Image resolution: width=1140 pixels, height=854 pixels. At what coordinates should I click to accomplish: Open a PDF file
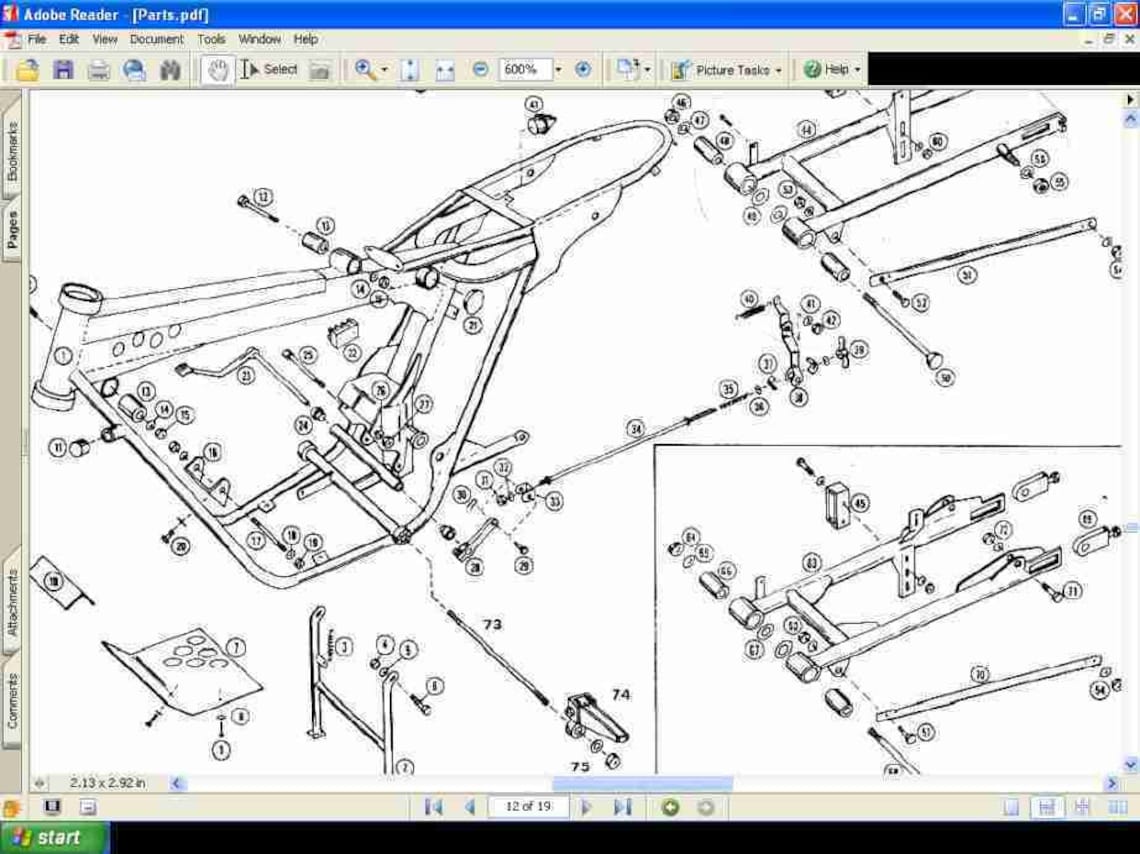(x=27, y=70)
